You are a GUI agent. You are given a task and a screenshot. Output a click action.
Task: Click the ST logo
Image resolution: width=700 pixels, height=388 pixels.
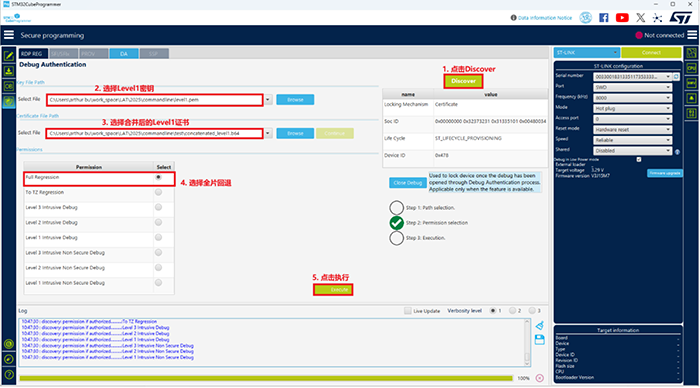click(x=680, y=17)
